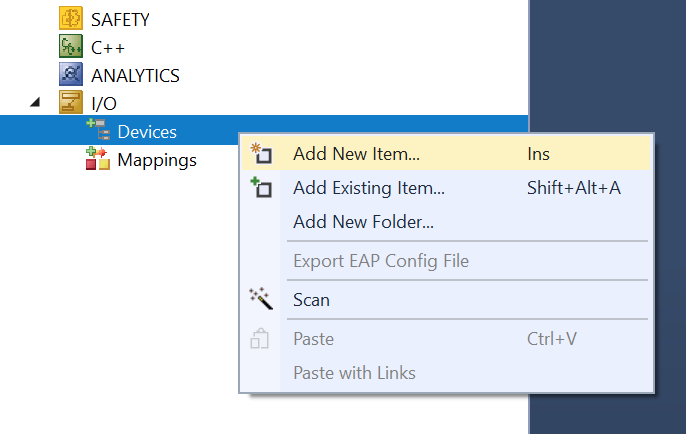
Task: Select the SAFETY tree item label
Action: tap(120, 20)
